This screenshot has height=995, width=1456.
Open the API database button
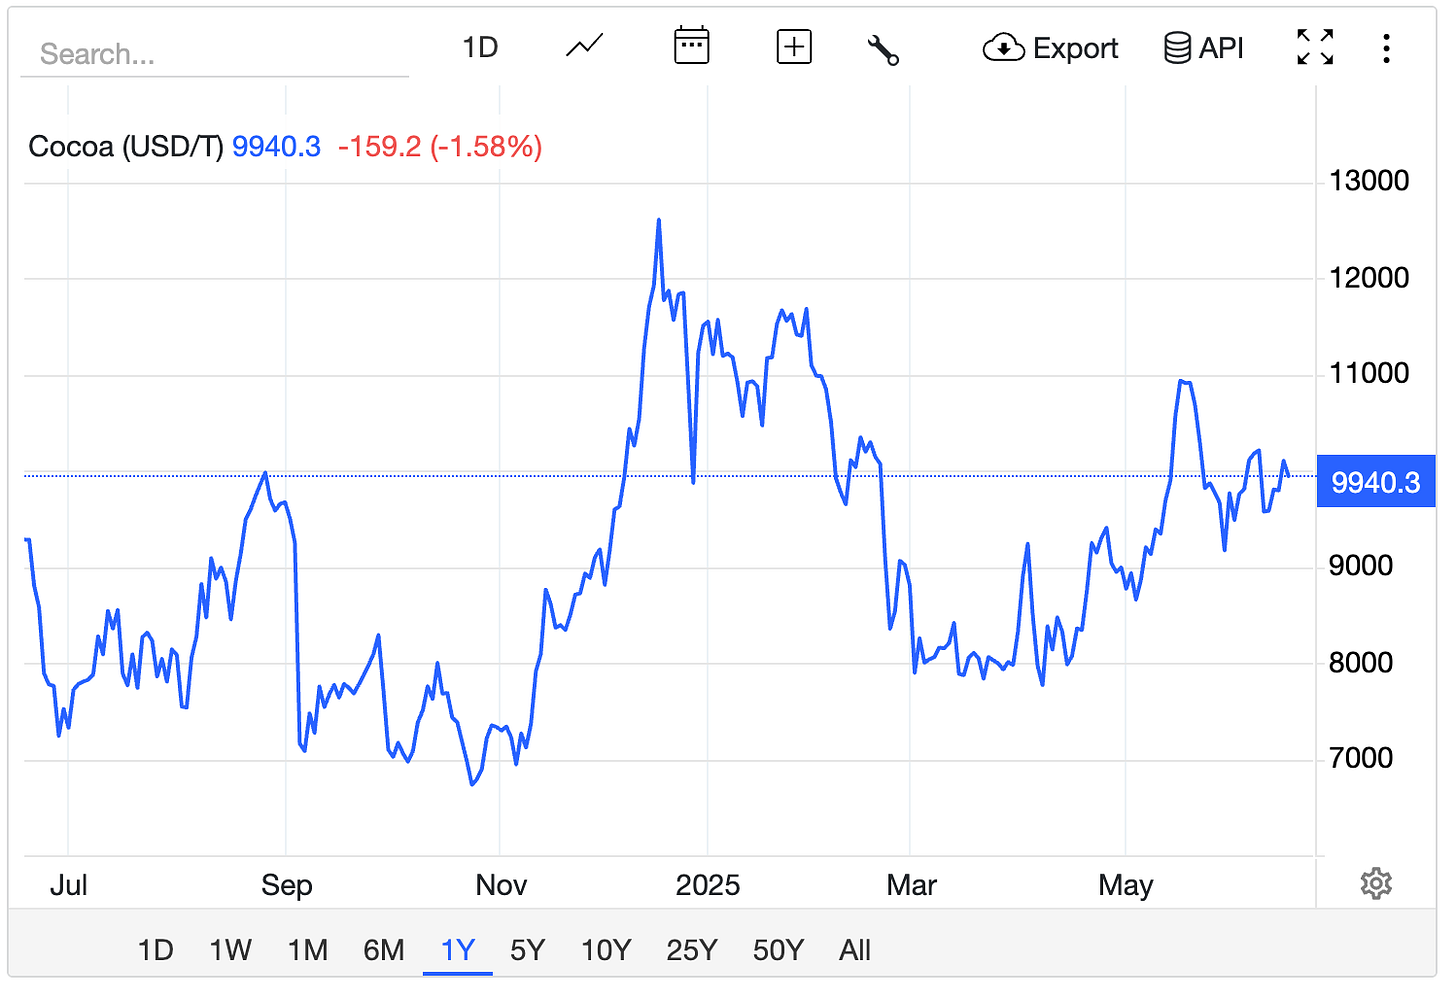coord(1204,48)
